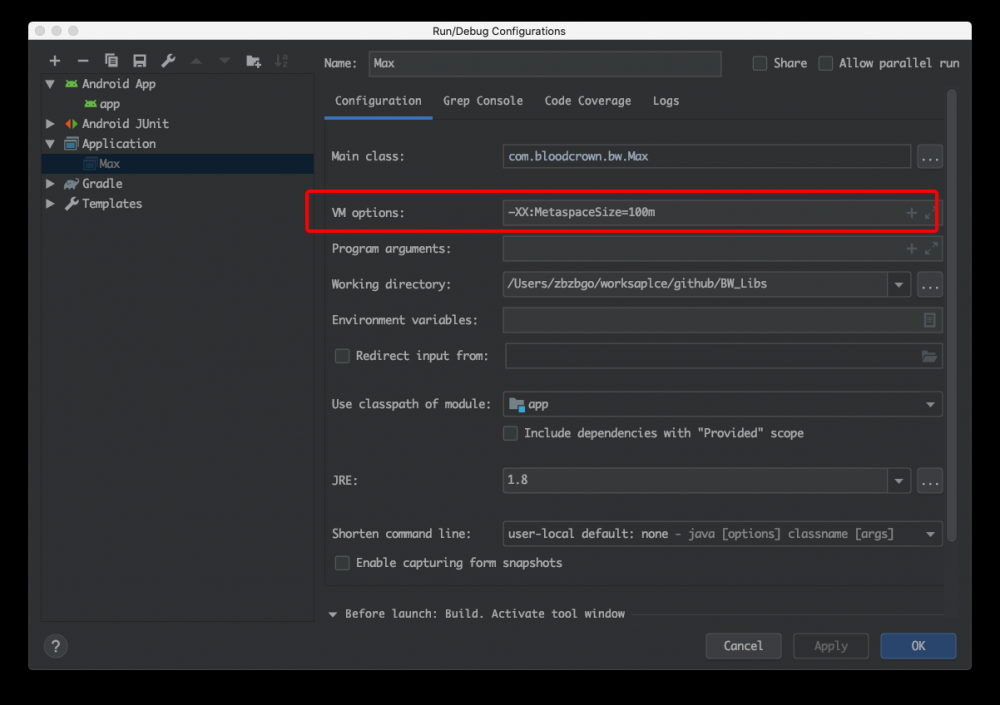
Task: Enable the Share checkbox
Action: tap(760, 63)
